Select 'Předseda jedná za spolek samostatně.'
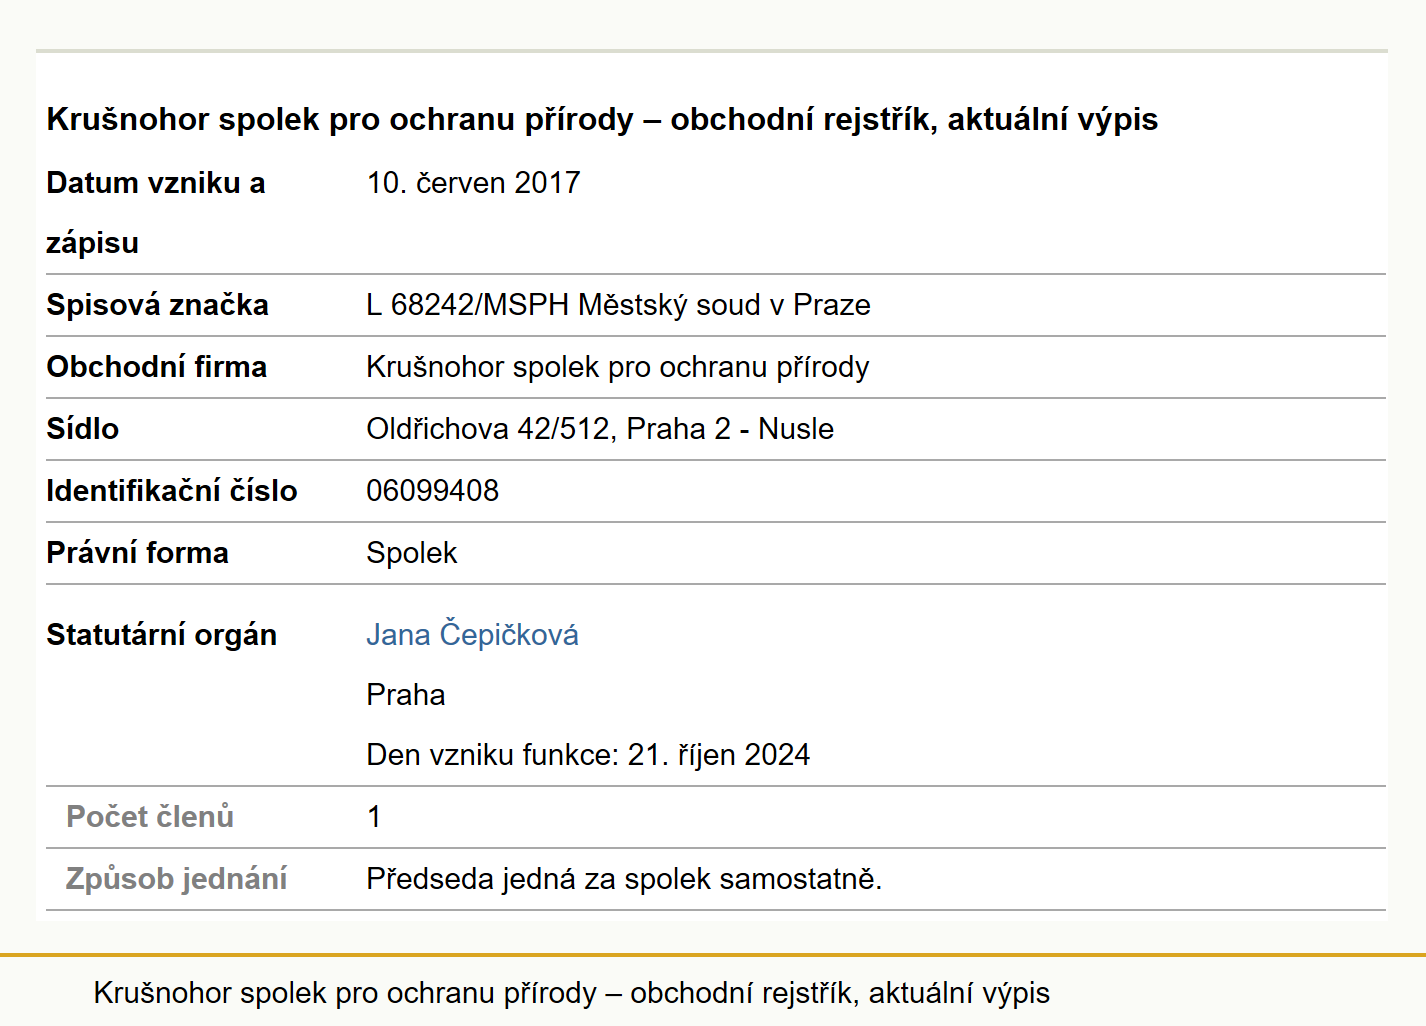The height and width of the screenshot is (1026, 1426). tap(624, 879)
